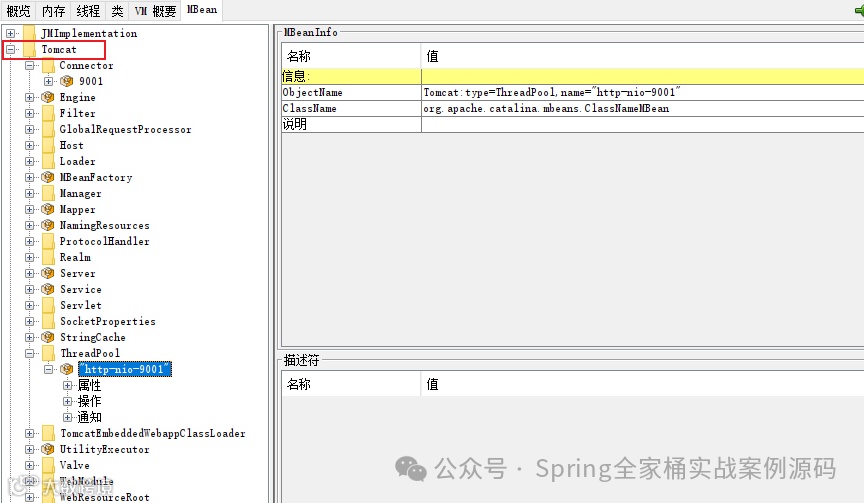Expand the JMImplementation node
Image resolution: width=864 pixels, height=503 pixels.
(10, 34)
